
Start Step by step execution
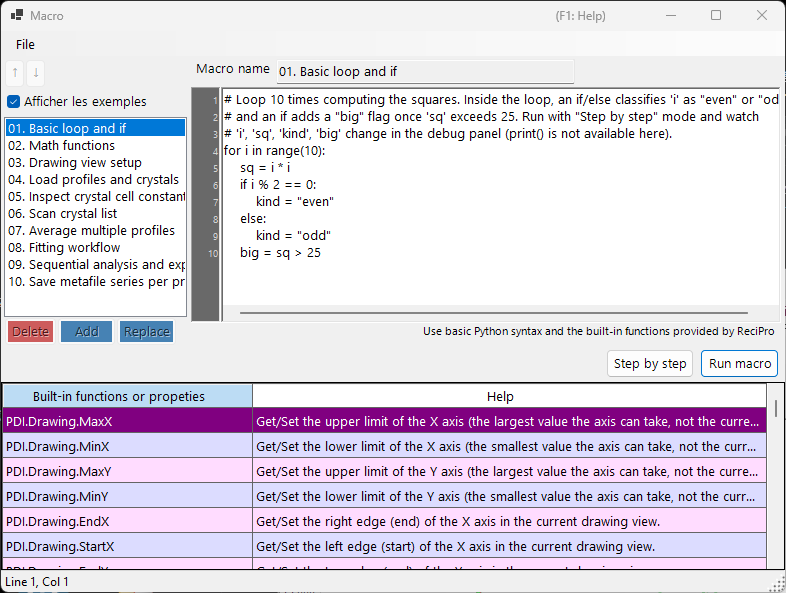[x=650, y=363]
